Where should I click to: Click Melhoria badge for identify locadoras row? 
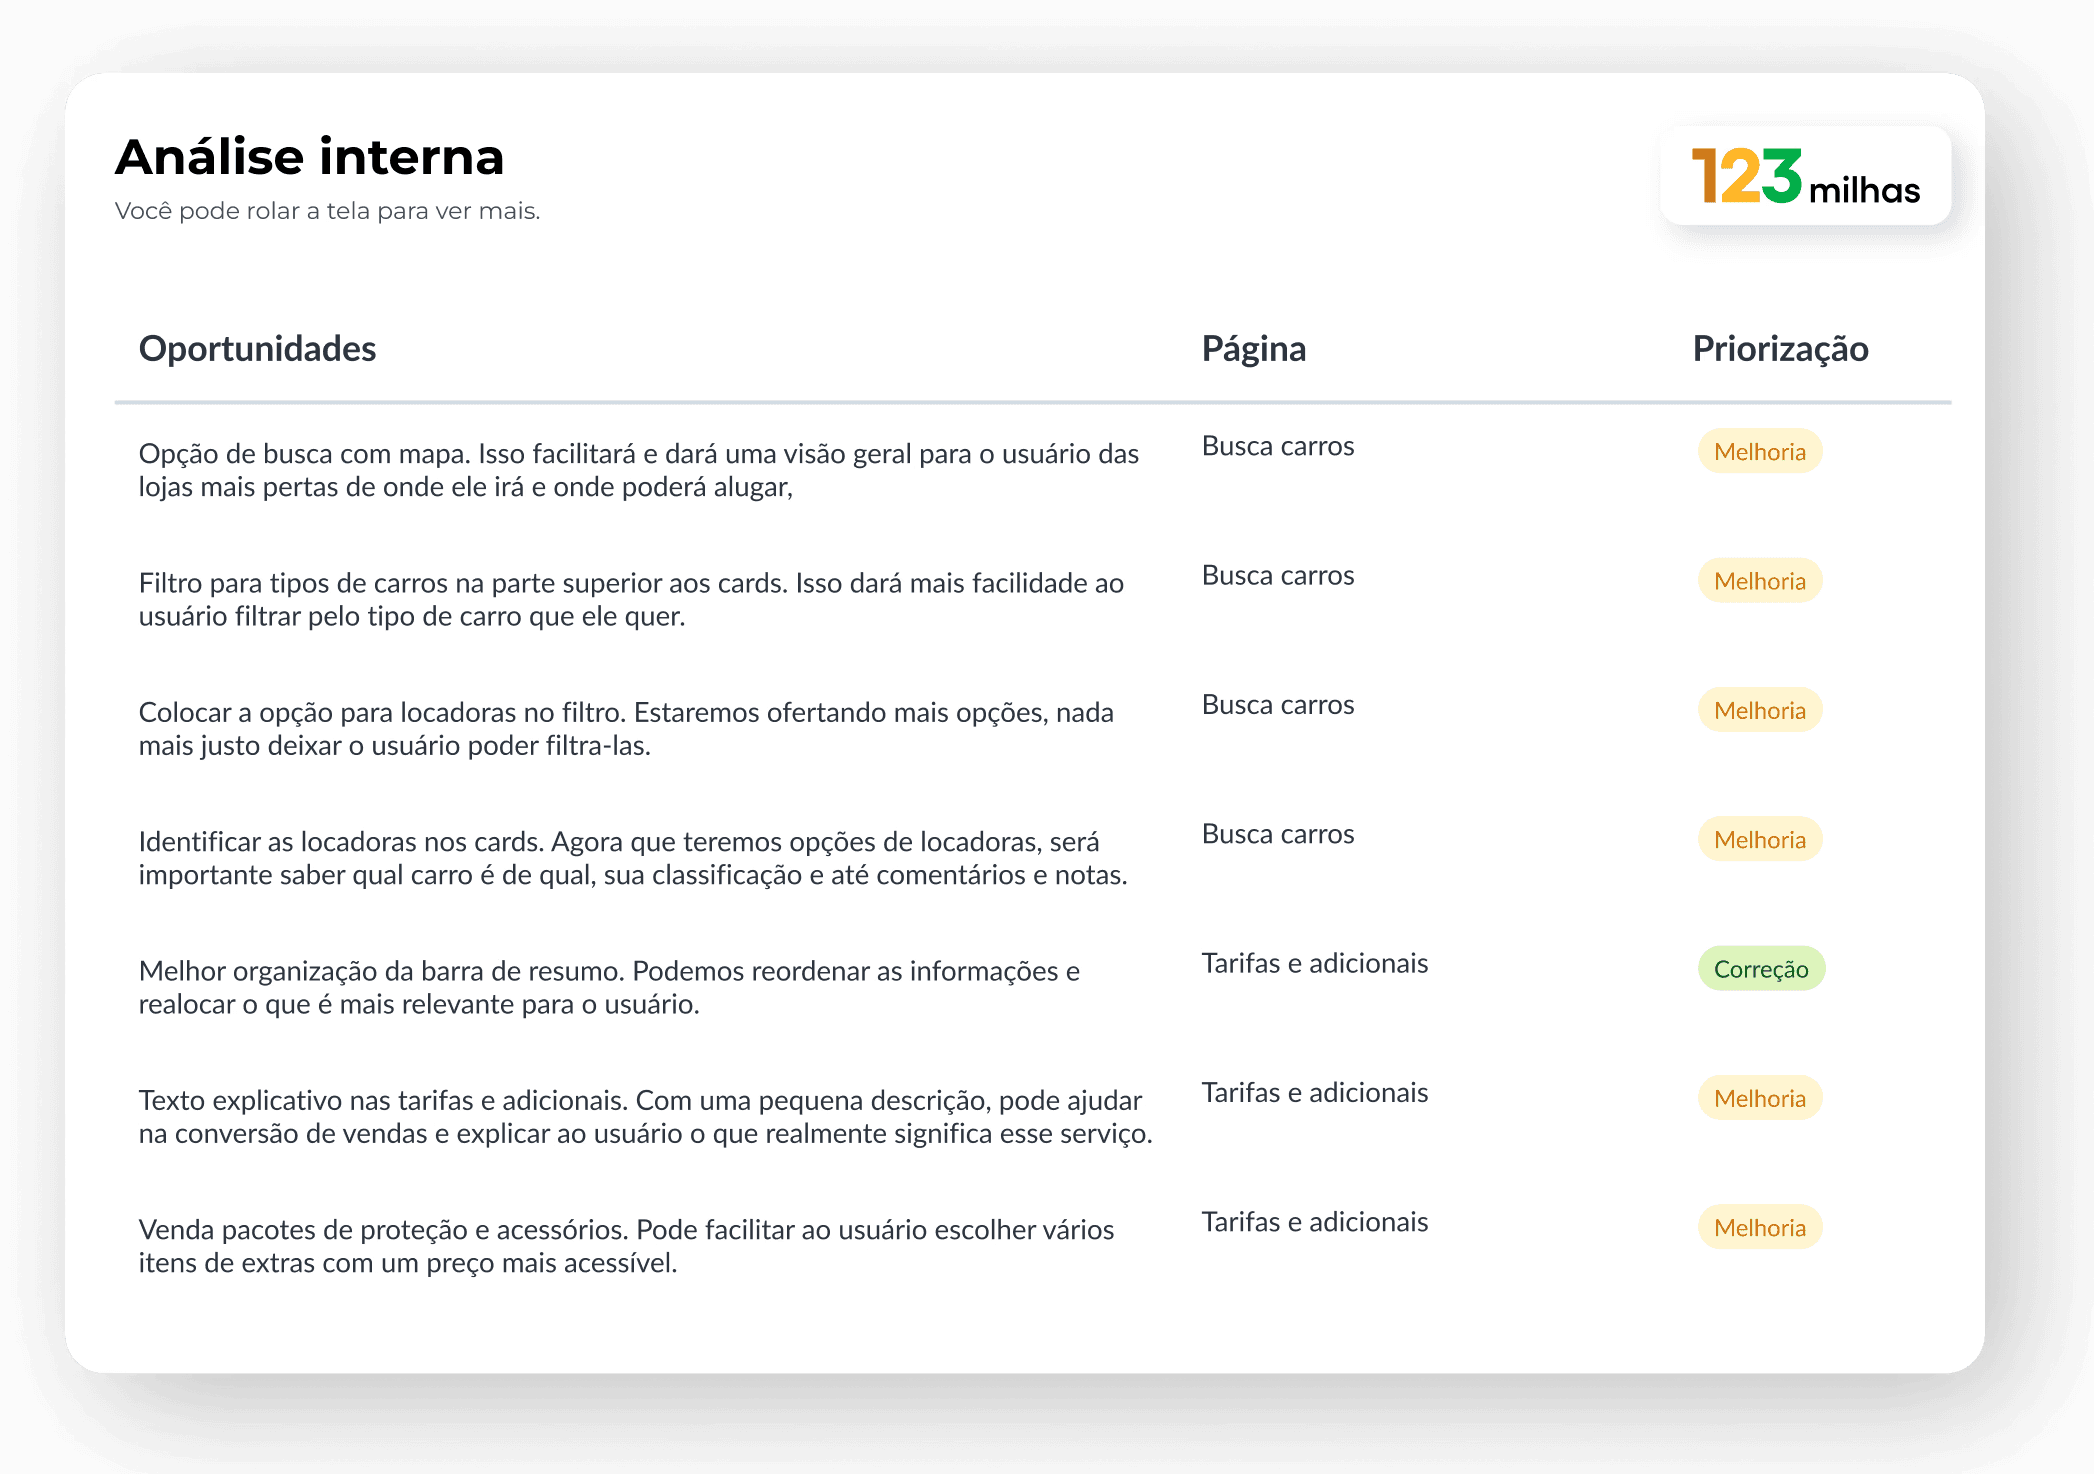(x=1759, y=840)
